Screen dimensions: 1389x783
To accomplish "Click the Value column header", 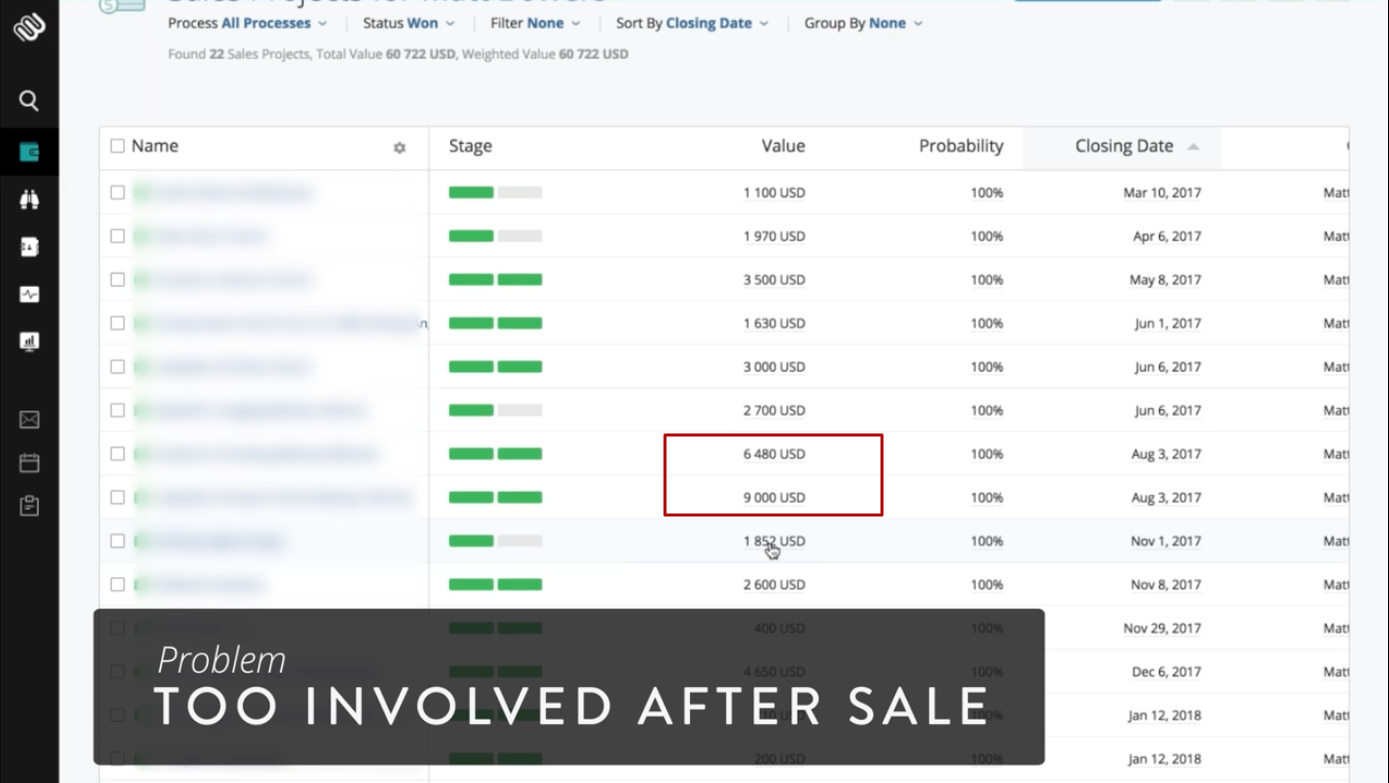I will (x=783, y=146).
